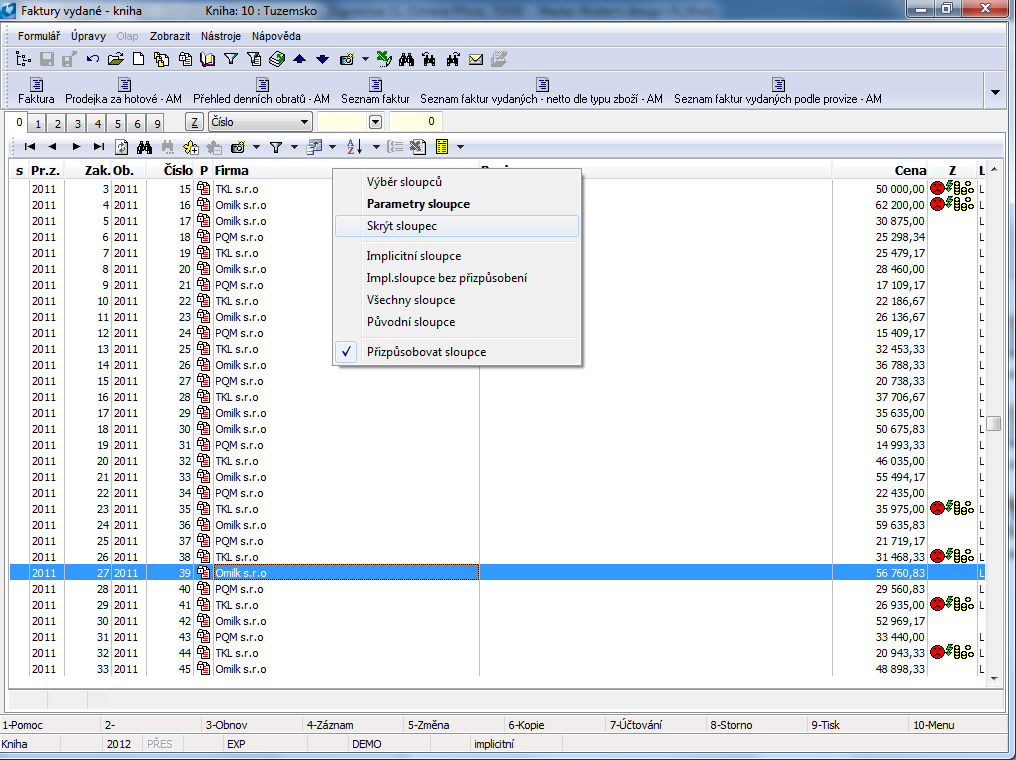Click the A-Z sort icon

(354, 147)
